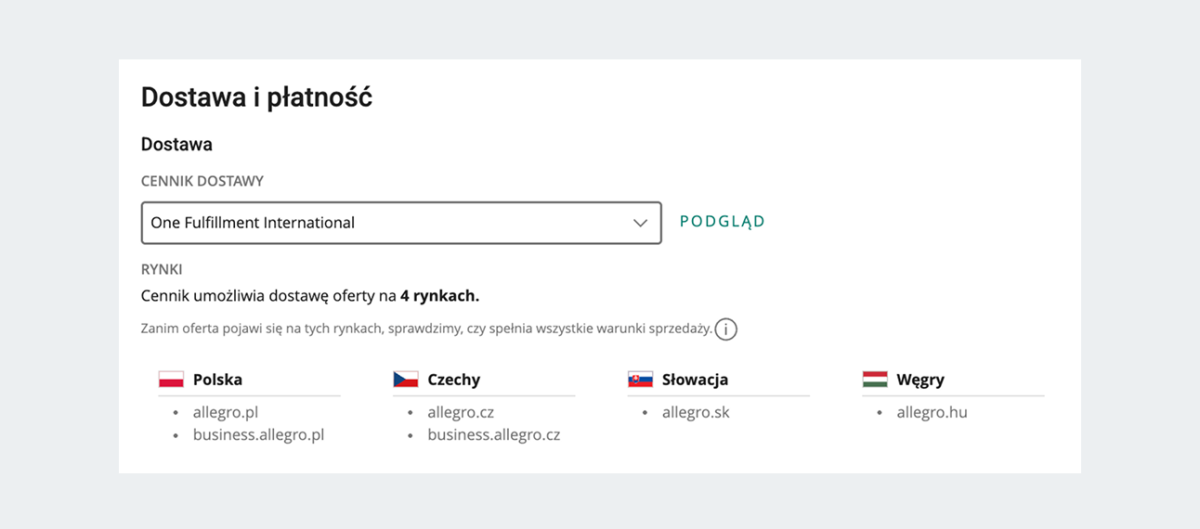
Task: Select allegro.cz under Czechy
Action: tap(461, 412)
